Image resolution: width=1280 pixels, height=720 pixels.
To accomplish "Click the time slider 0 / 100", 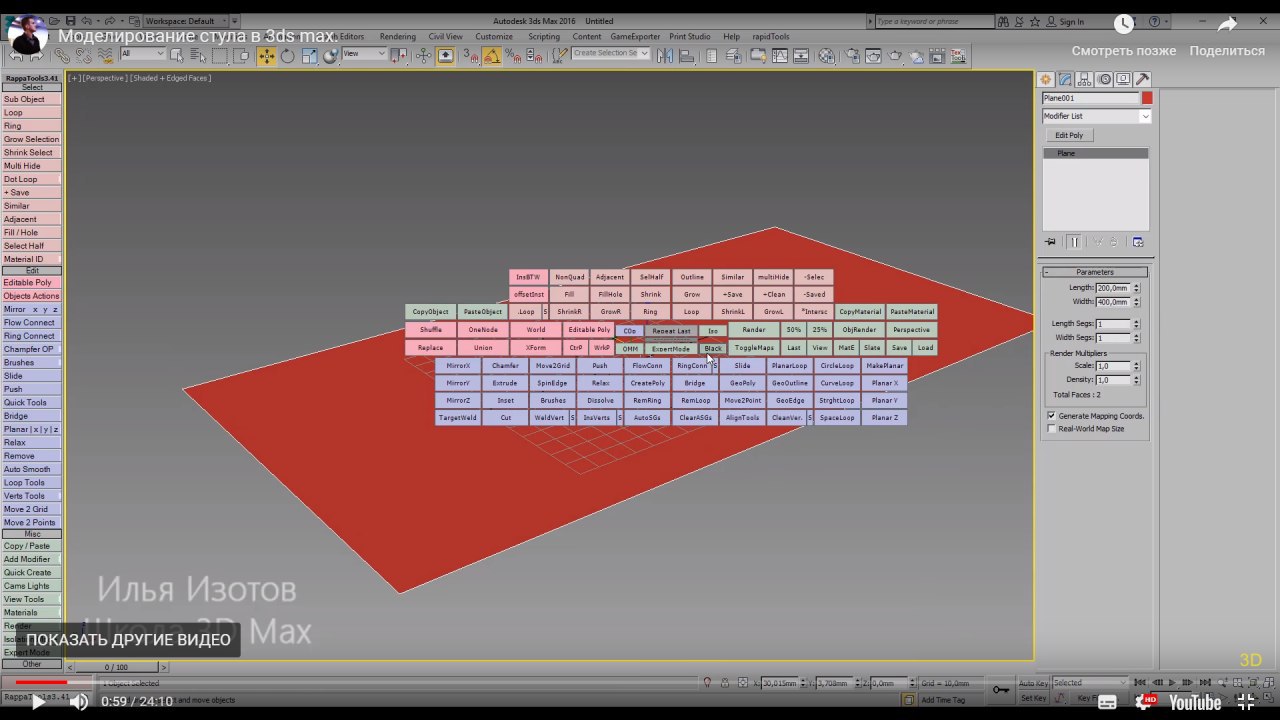I will coord(116,667).
